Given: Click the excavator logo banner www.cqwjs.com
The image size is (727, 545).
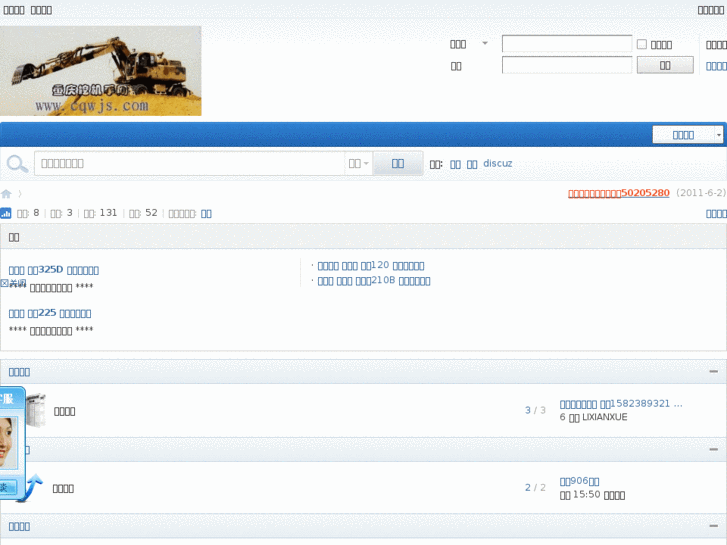Looking at the screenshot, I should coord(101,71).
